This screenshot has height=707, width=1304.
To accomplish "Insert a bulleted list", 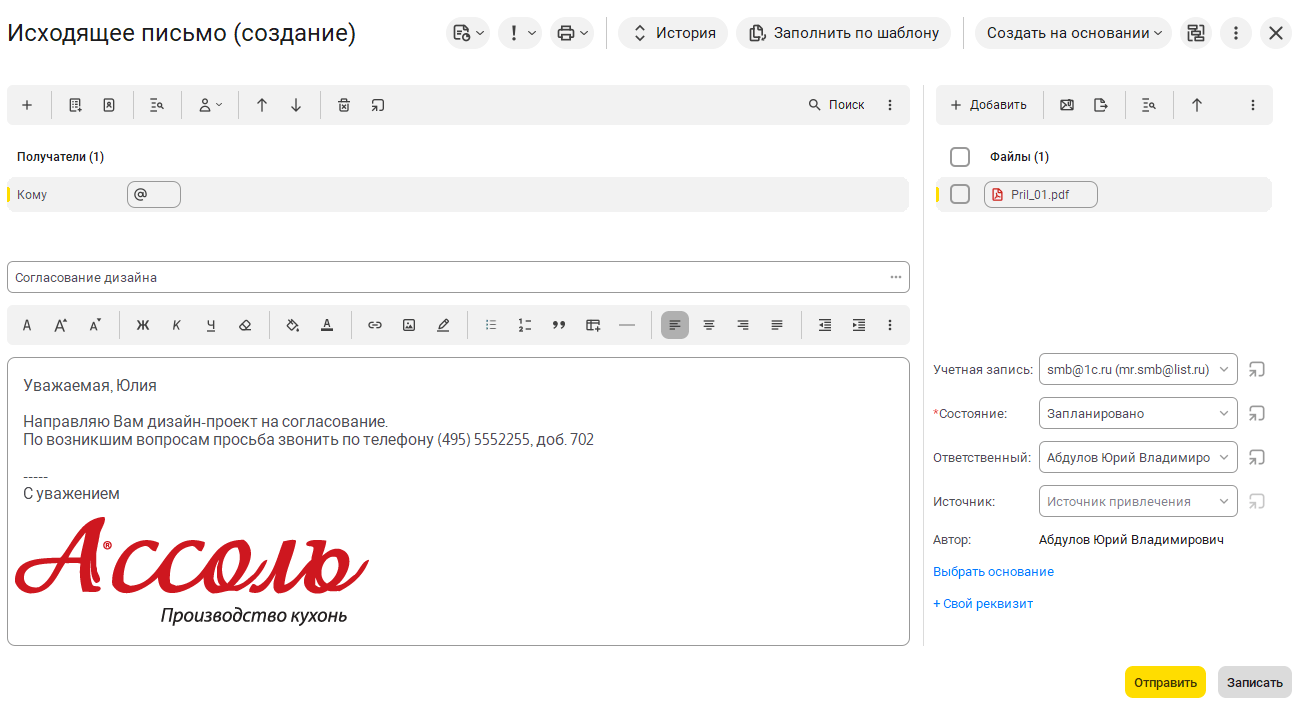I will click(491, 325).
